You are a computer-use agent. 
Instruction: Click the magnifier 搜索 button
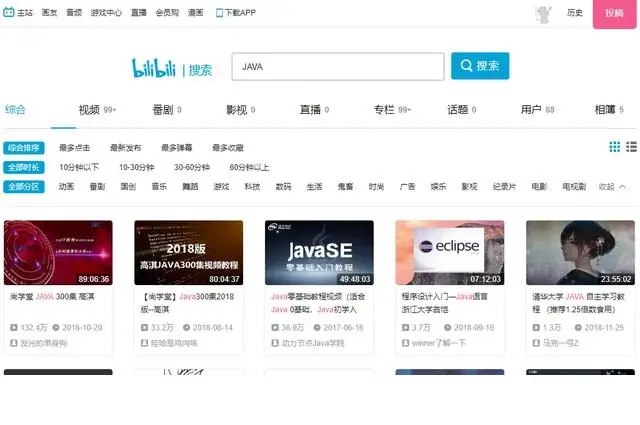click(480, 66)
